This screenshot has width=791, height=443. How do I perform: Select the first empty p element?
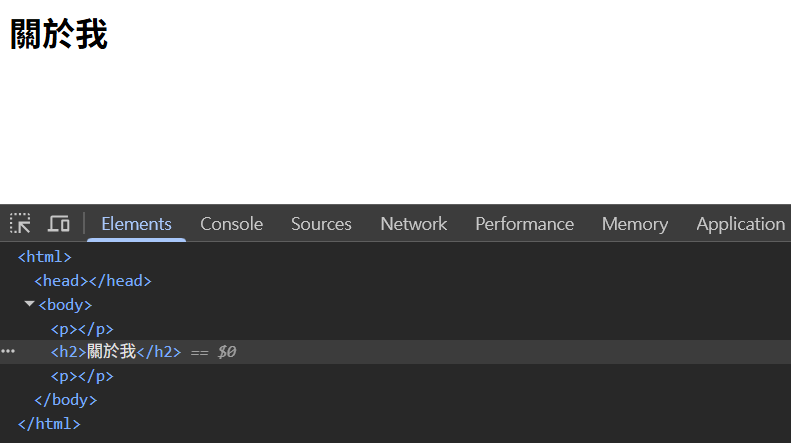click(x=82, y=329)
